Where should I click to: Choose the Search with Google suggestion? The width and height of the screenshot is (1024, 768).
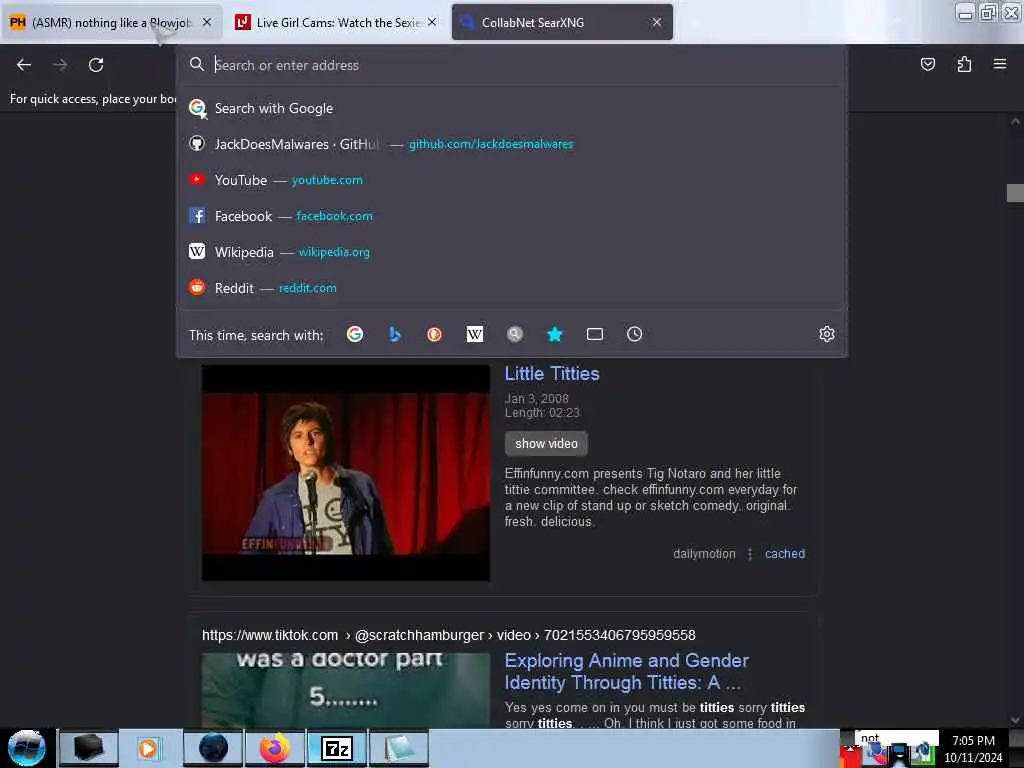click(x=511, y=108)
